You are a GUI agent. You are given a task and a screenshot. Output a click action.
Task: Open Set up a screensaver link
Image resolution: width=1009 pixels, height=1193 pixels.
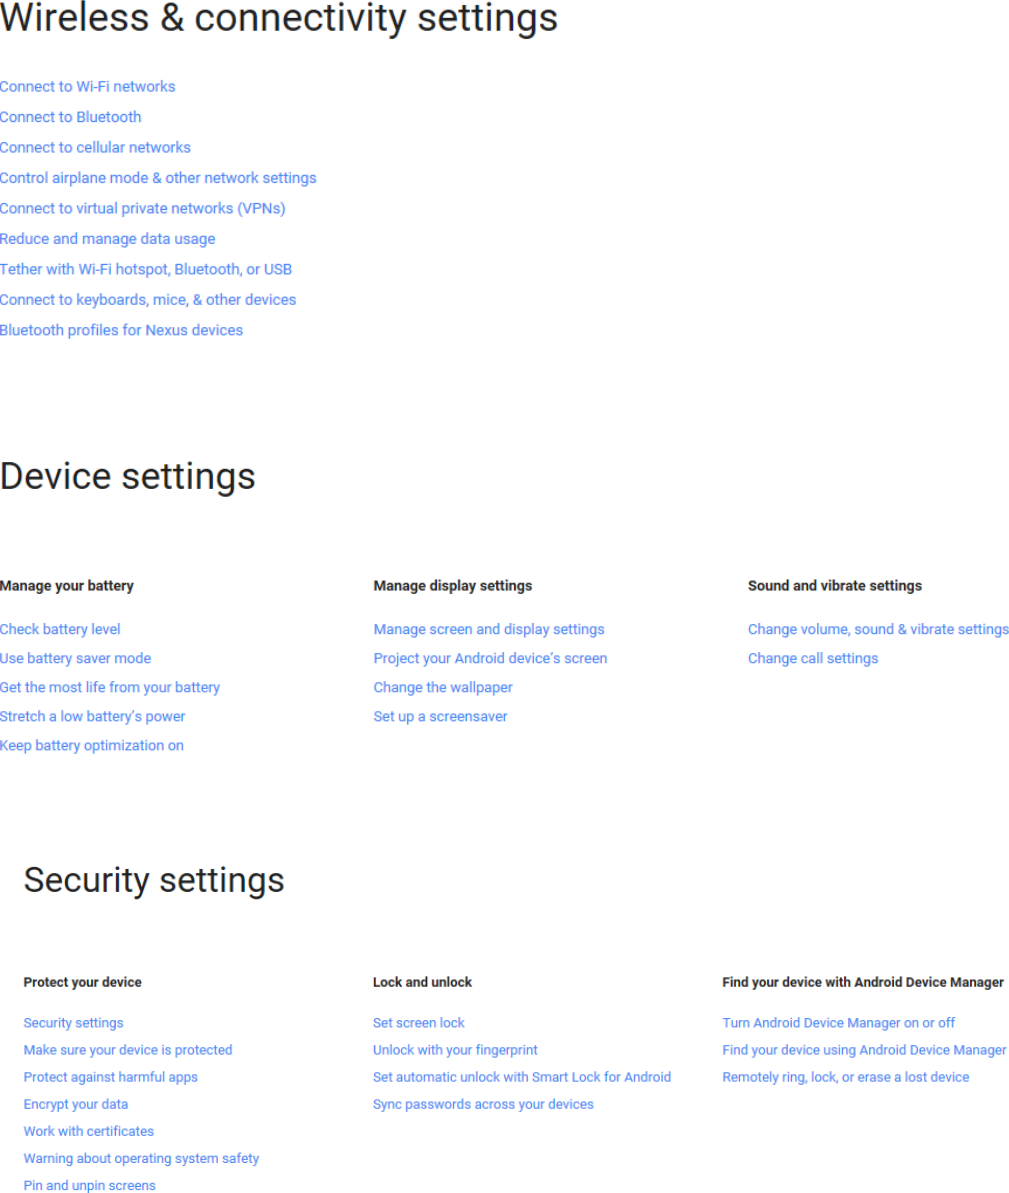pyautogui.click(x=441, y=716)
